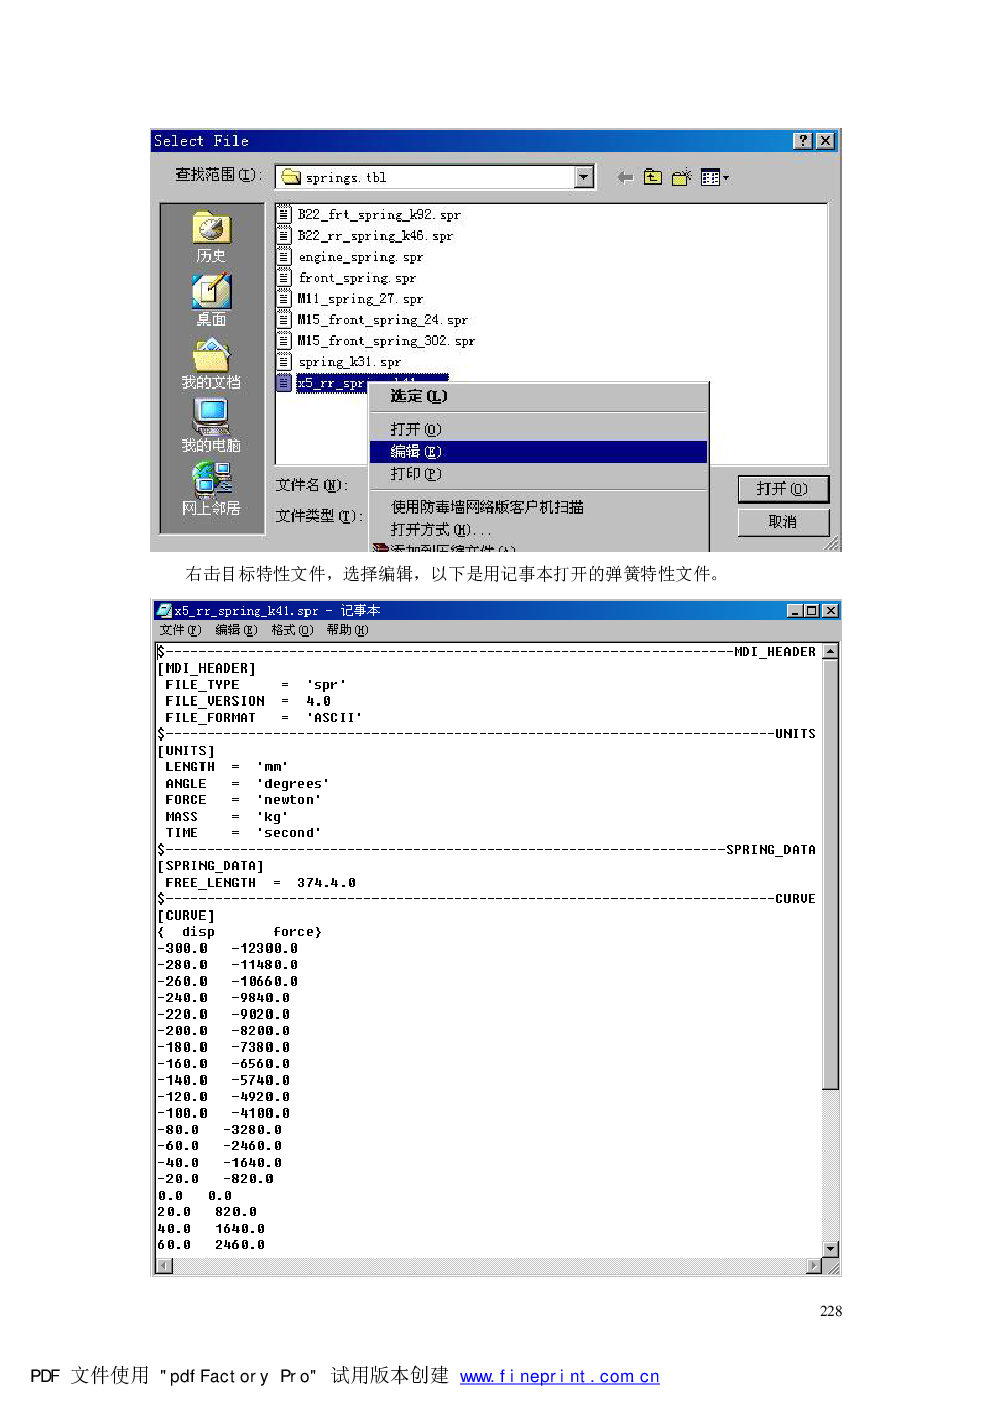Click Notepad vertical scrollbar up arrow
Image resolution: width=992 pixels, height=1402 pixels.
[x=830, y=651]
